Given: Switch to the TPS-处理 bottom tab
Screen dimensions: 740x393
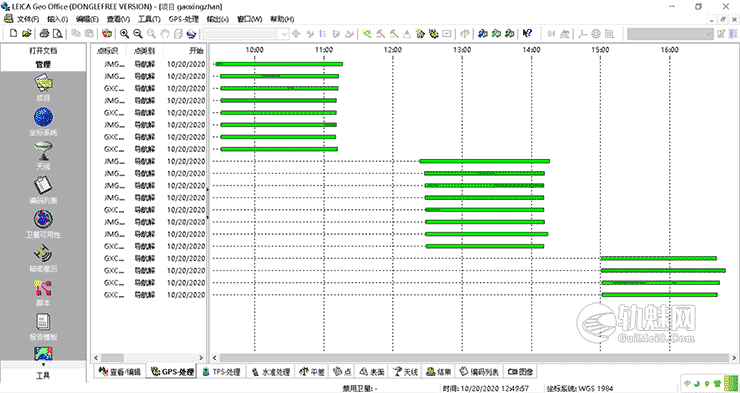Looking at the screenshot, I should click(x=222, y=371).
